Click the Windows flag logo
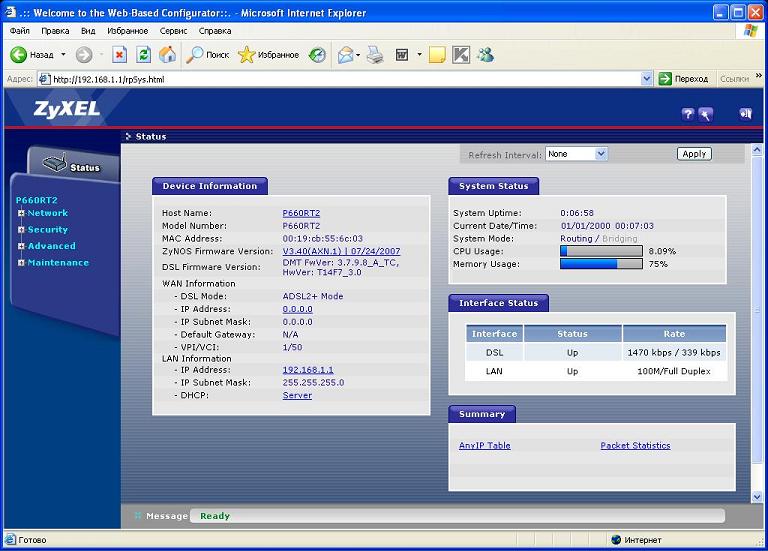This screenshot has height=551, width=768. pos(750,31)
